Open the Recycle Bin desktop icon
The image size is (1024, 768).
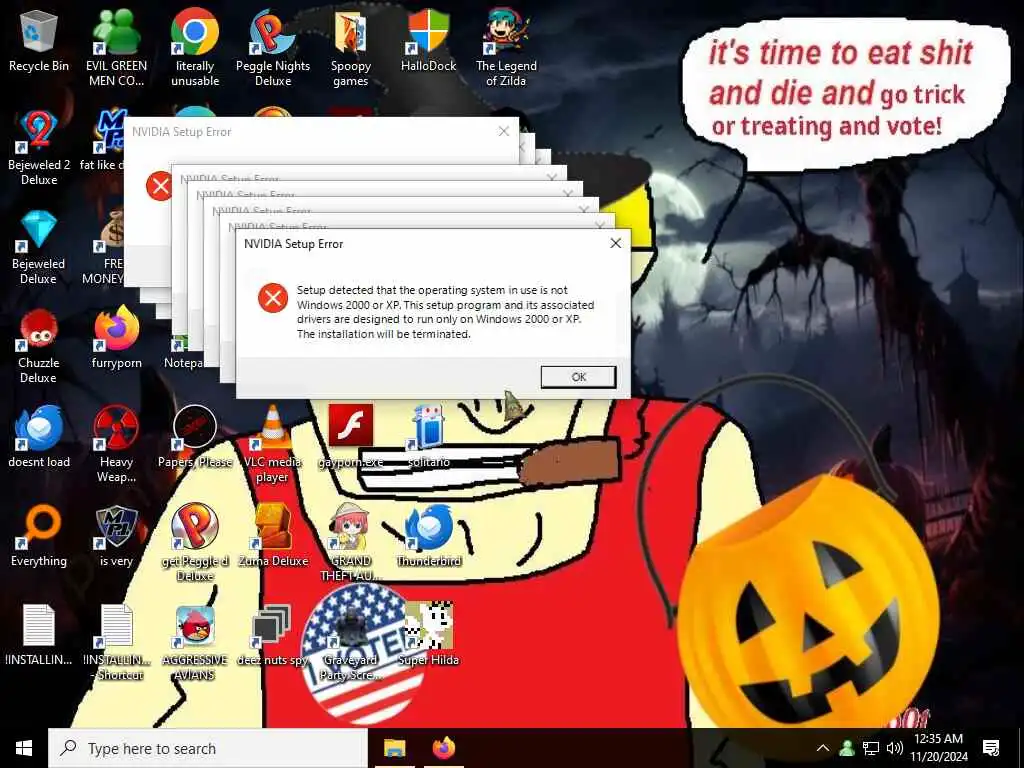point(39,42)
